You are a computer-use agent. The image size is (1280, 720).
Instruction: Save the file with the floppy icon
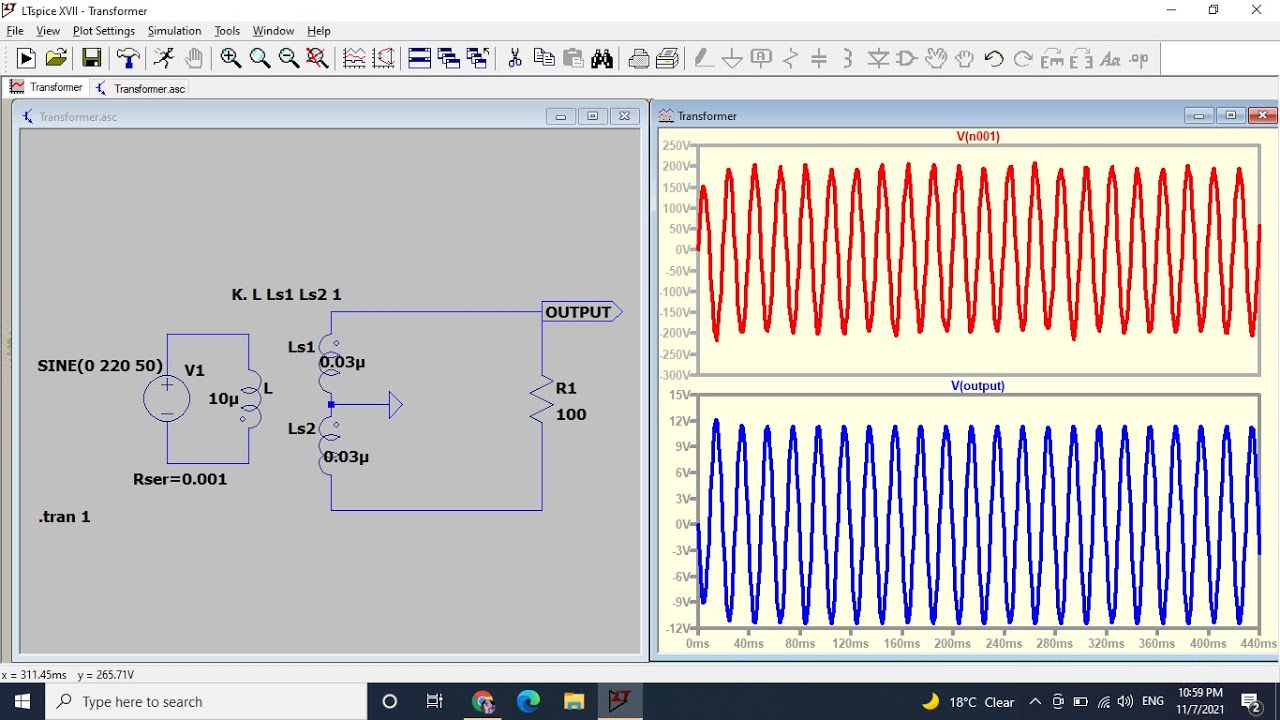point(91,58)
